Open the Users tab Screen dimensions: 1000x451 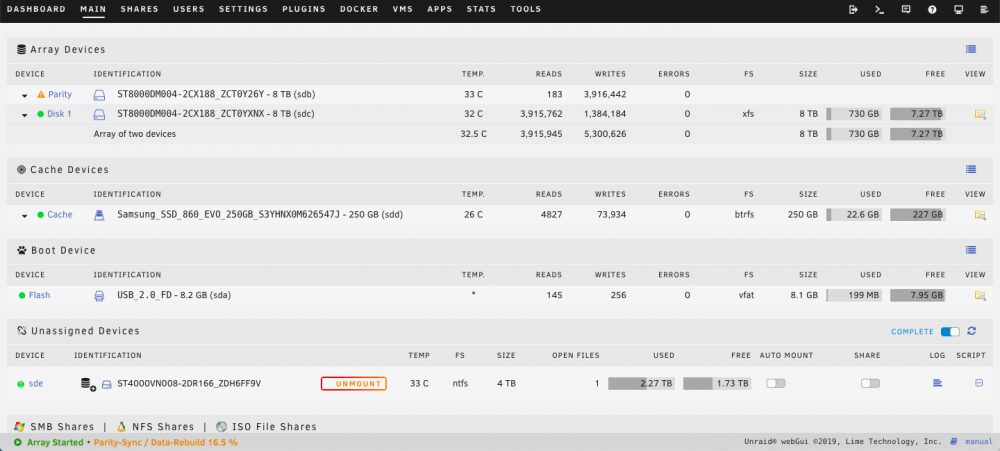click(189, 10)
